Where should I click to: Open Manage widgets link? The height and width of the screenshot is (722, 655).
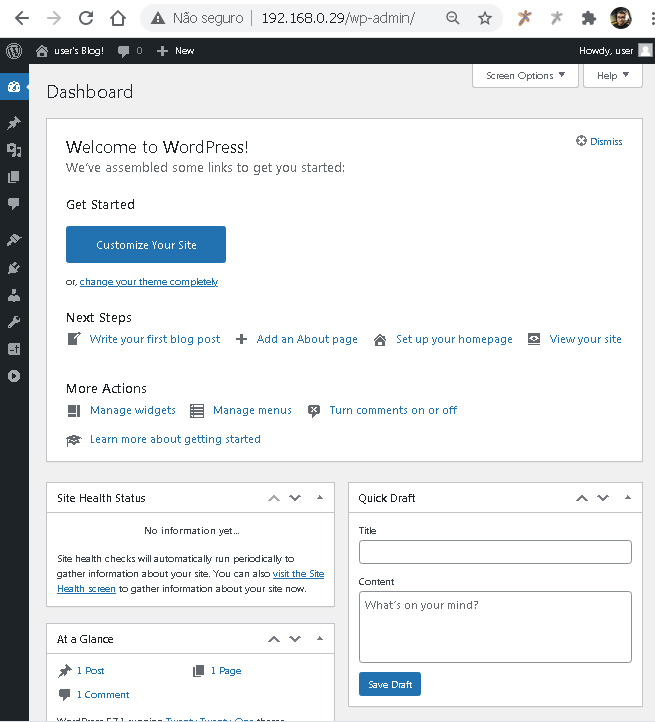pos(133,410)
